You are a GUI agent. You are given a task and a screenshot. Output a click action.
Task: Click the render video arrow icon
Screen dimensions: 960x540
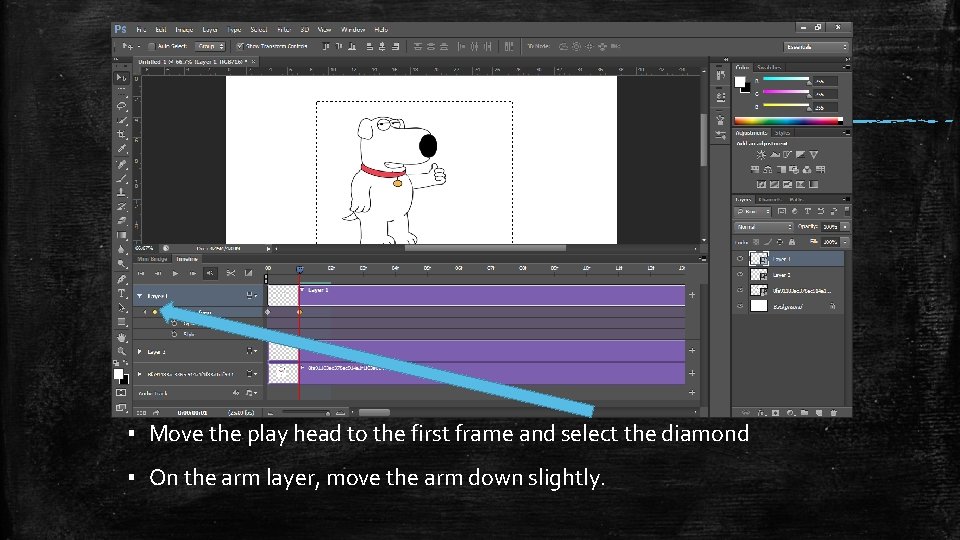pyautogui.click(x=156, y=413)
